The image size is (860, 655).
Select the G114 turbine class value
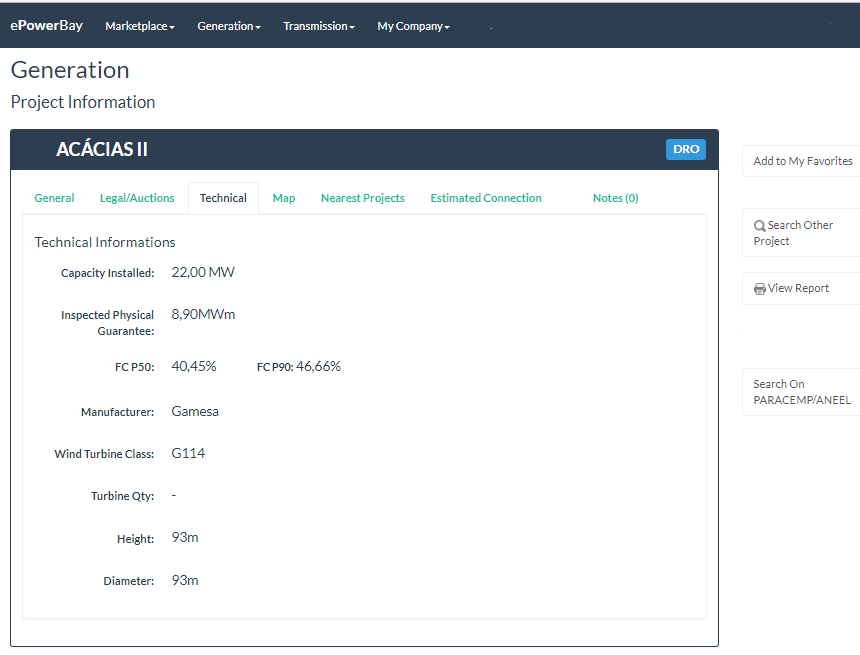coord(188,453)
